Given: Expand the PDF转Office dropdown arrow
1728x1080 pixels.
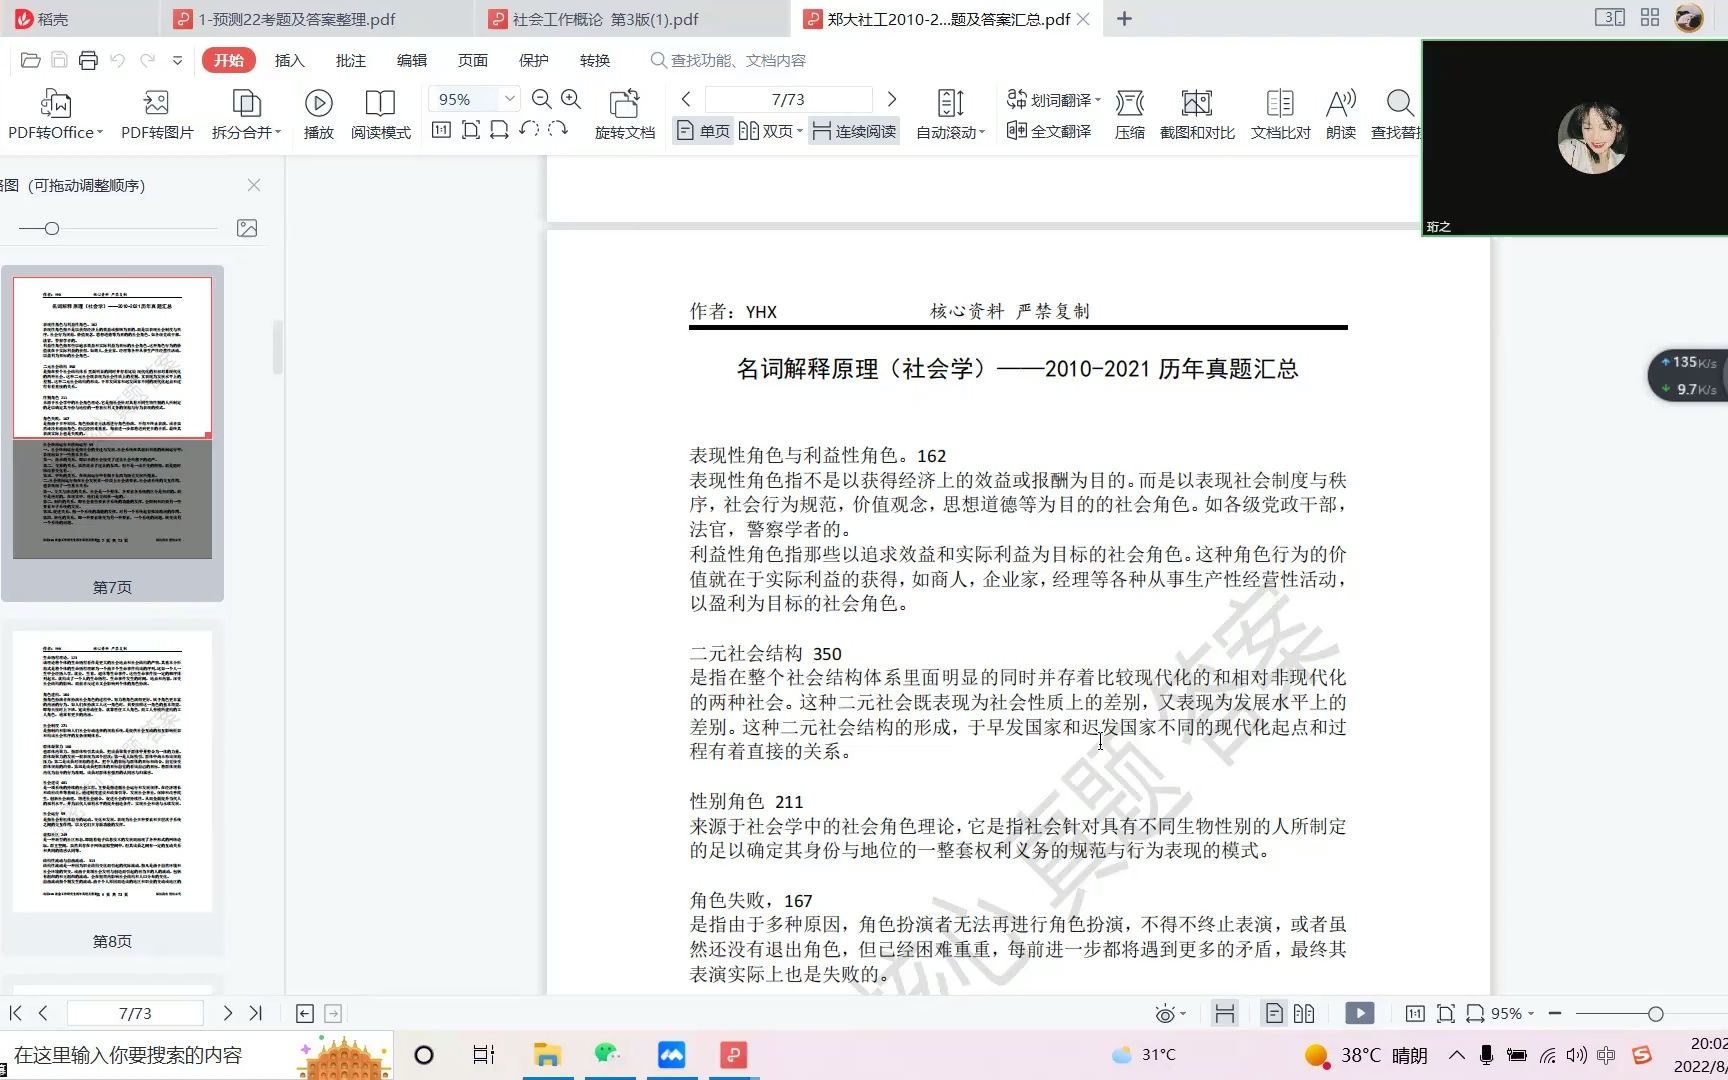Looking at the screenshot, I should pos(100,133).
